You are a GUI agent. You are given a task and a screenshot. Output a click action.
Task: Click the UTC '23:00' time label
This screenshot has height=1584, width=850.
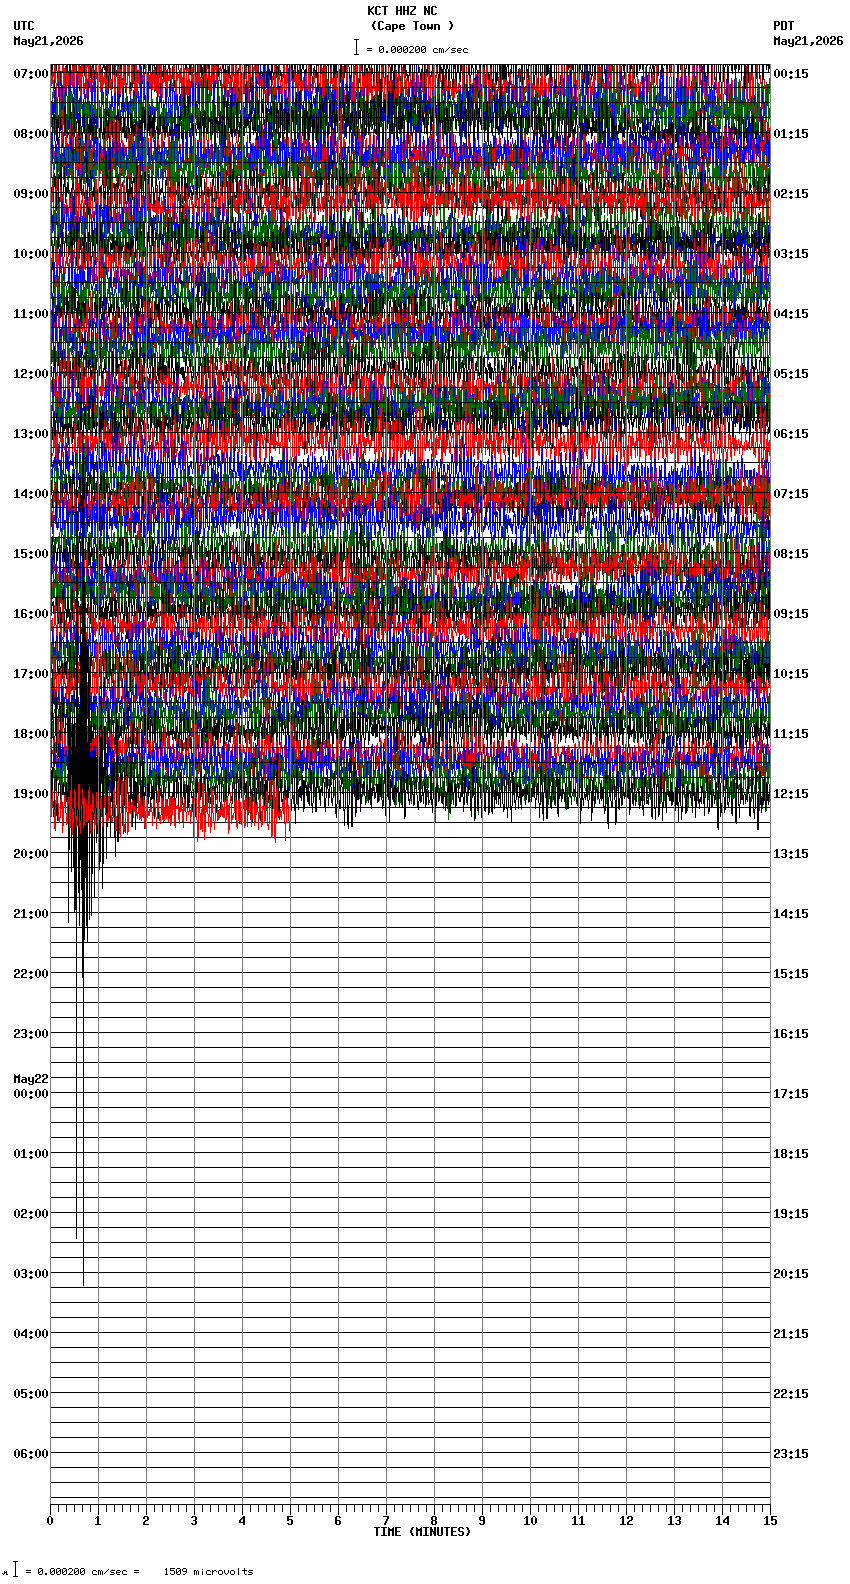[x=31, y=1034]
